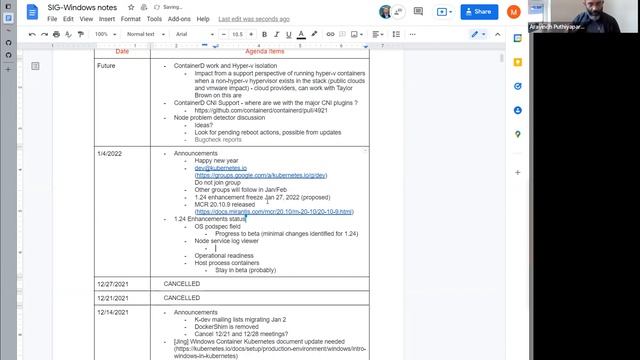The height and width of the screenshot is (360, 640).
Task: Show more toolbar options
Action: click(x=413, y=34)
